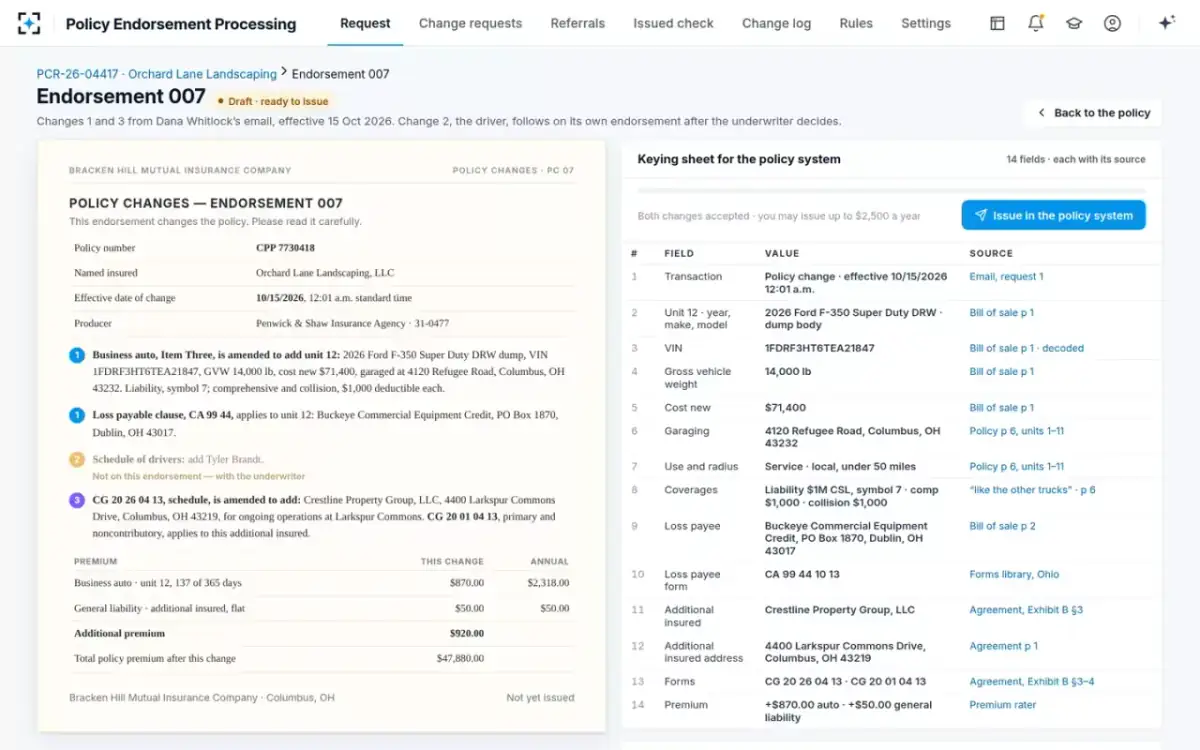Open the Rules tab

[856, 23]
